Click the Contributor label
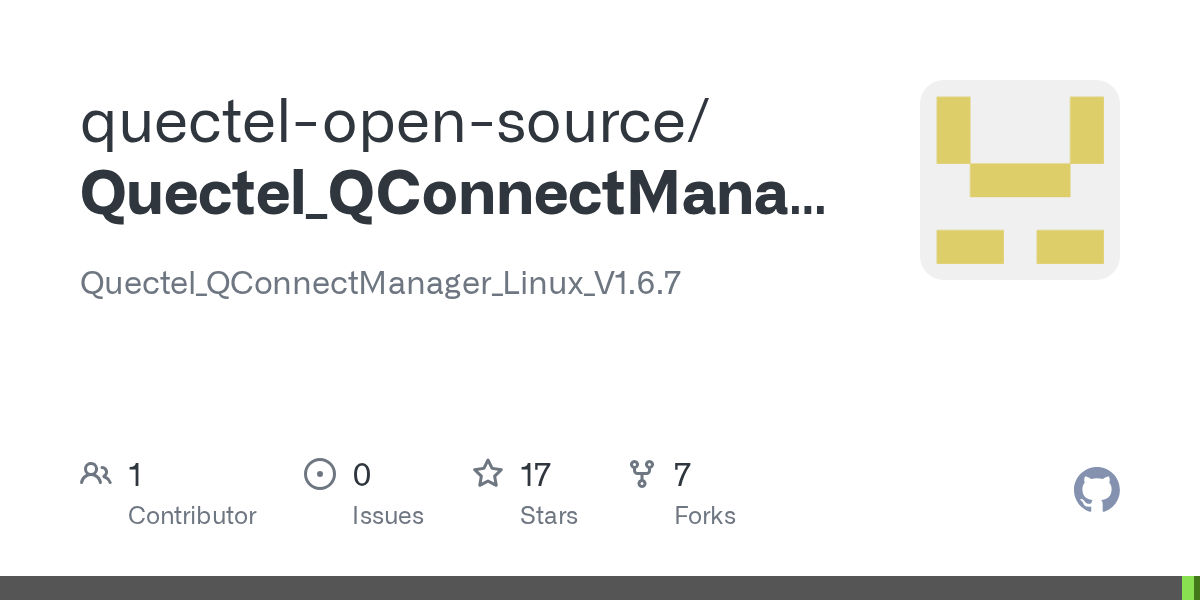The height and width of the screenshot is (600, 1200). (192, 516)
